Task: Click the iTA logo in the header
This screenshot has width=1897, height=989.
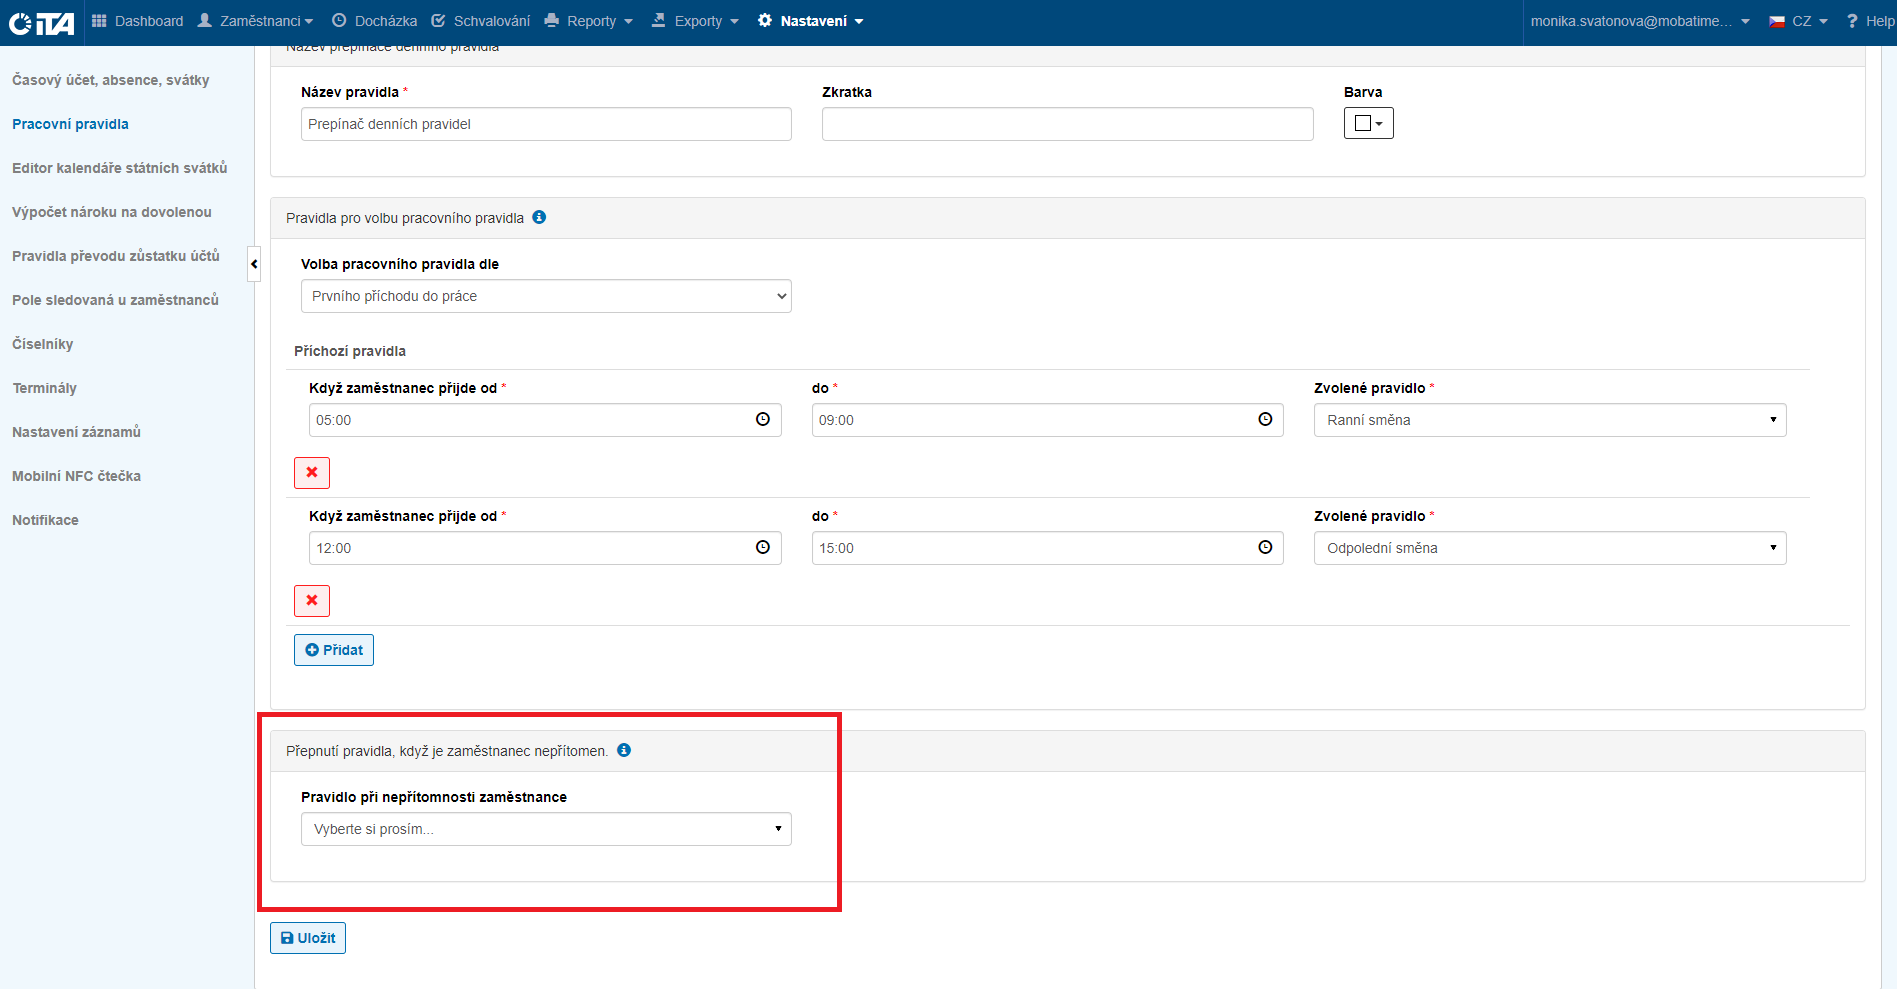Action: click(x=41, y=22)
